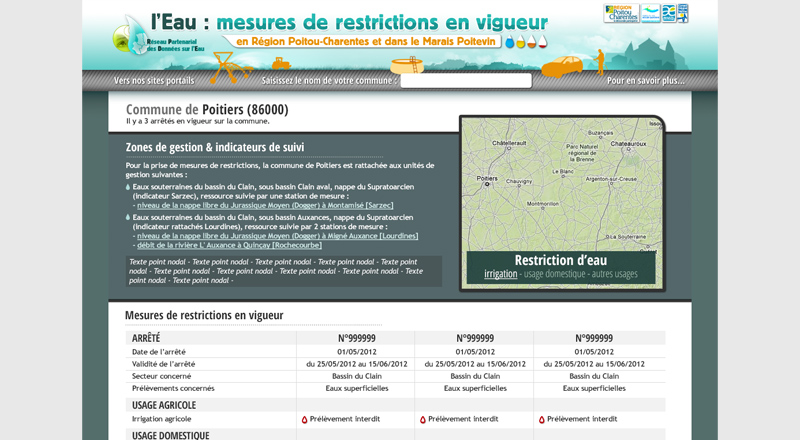The image size is (800, 440).
Task: Click 'Châtellerault' label on the map
Action: pyautogui.click(x=509, y=143)
